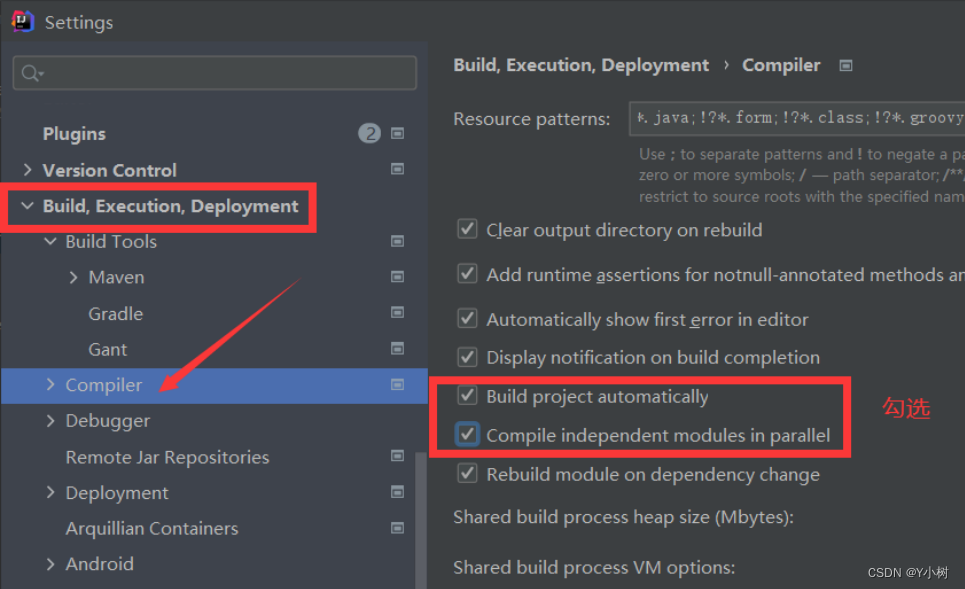Click the settings search field
The width and height of the screenshot is (965, 589).
point(215,73)
